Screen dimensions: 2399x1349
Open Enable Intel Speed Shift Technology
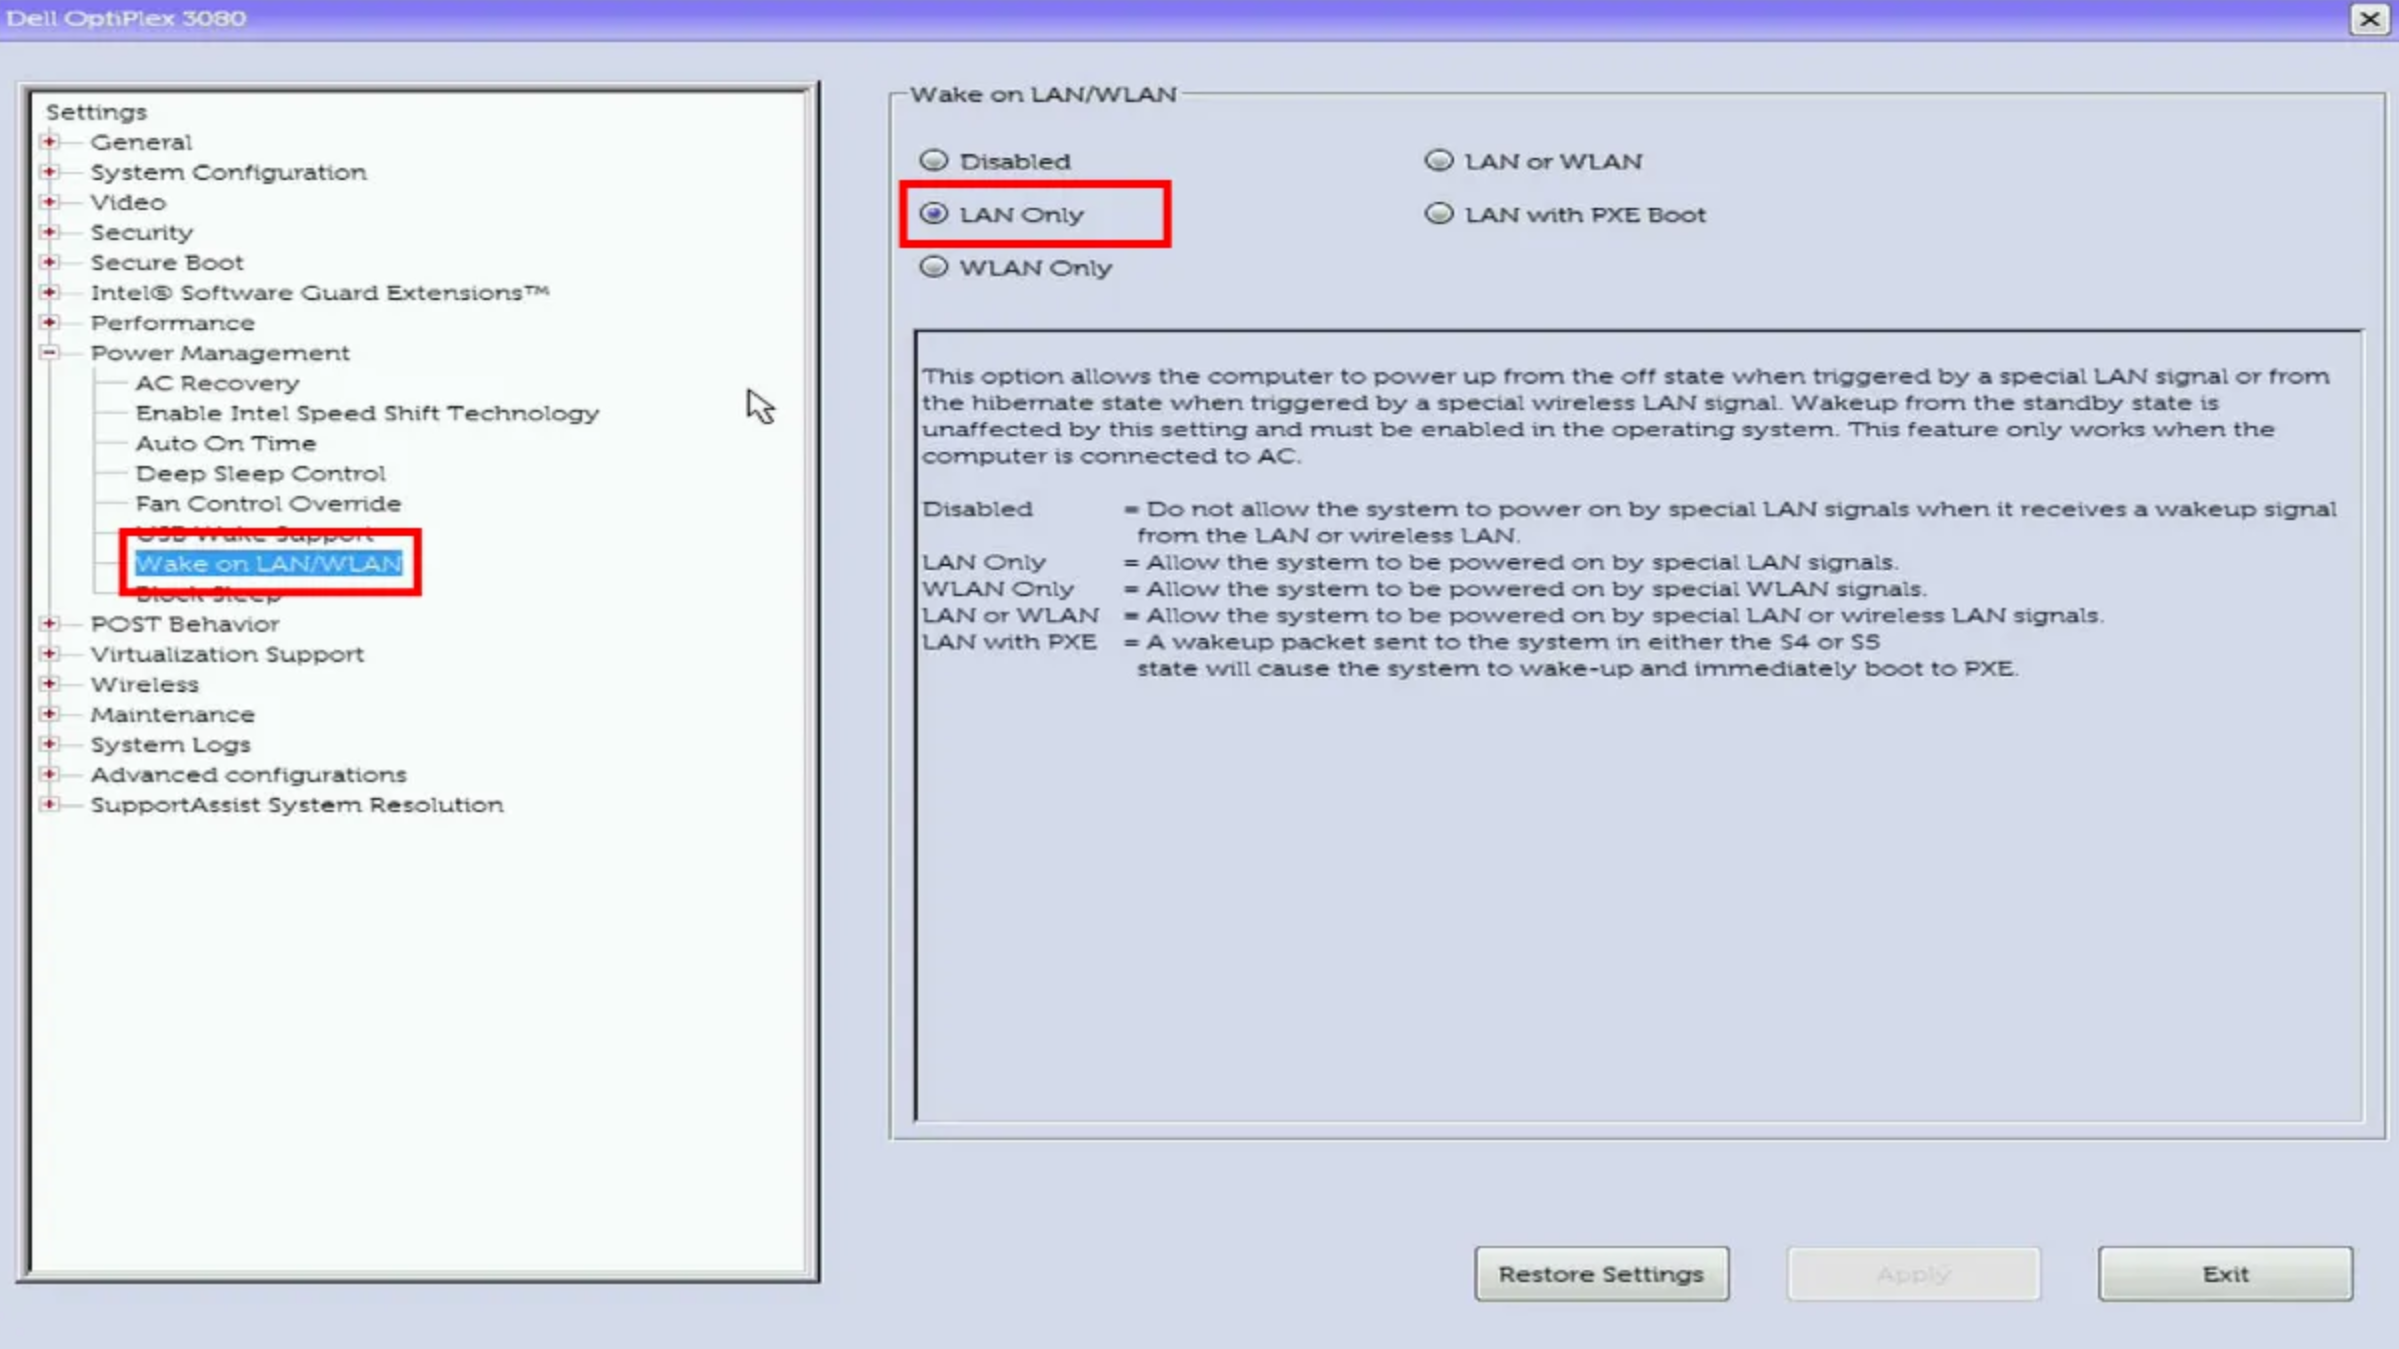367,413
